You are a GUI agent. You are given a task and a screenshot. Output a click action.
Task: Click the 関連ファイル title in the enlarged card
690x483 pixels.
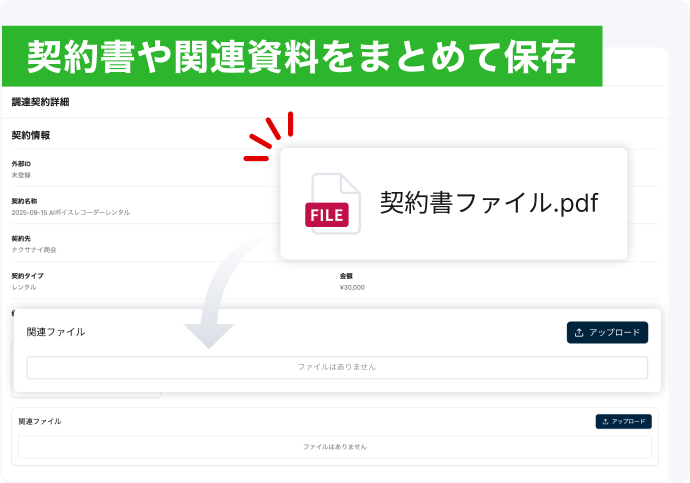point(56,332)
